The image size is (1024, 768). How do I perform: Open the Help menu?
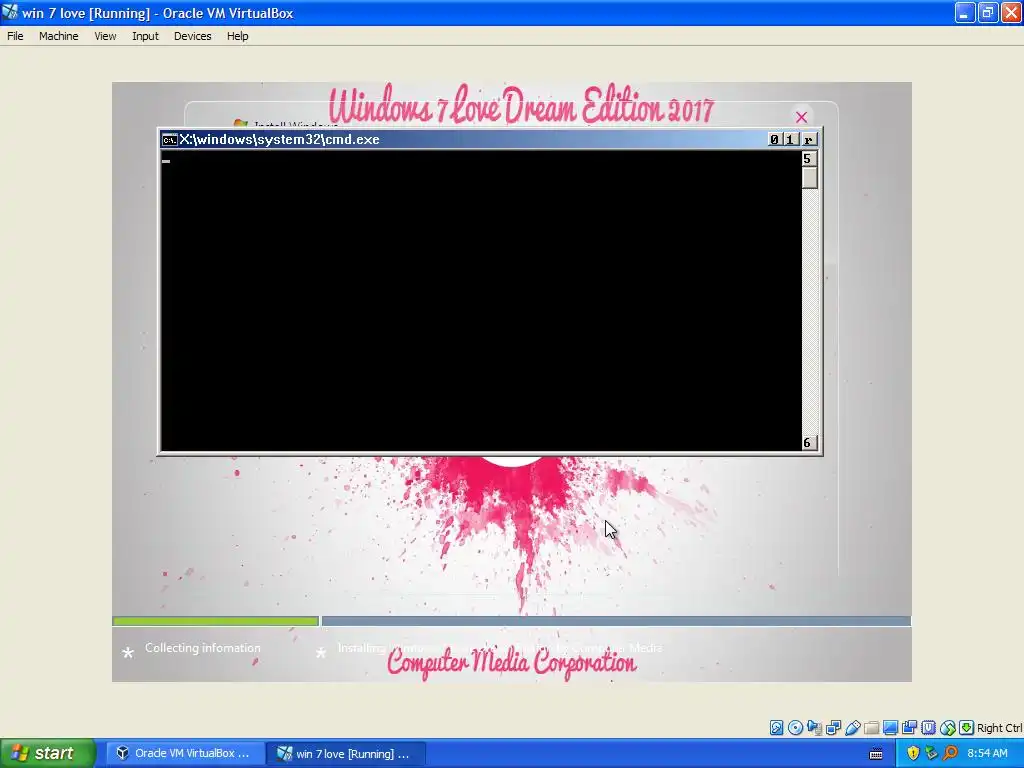238,36
